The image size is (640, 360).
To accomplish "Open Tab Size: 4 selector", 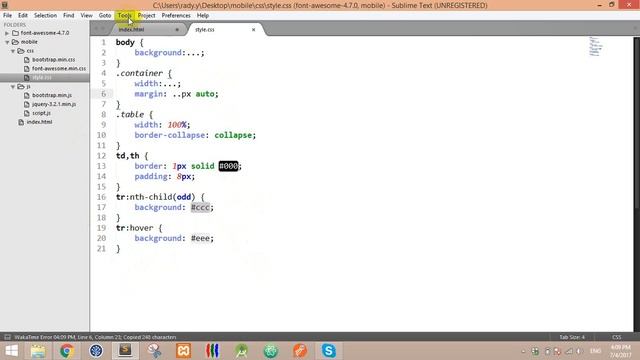I will (x=572, y=337).
